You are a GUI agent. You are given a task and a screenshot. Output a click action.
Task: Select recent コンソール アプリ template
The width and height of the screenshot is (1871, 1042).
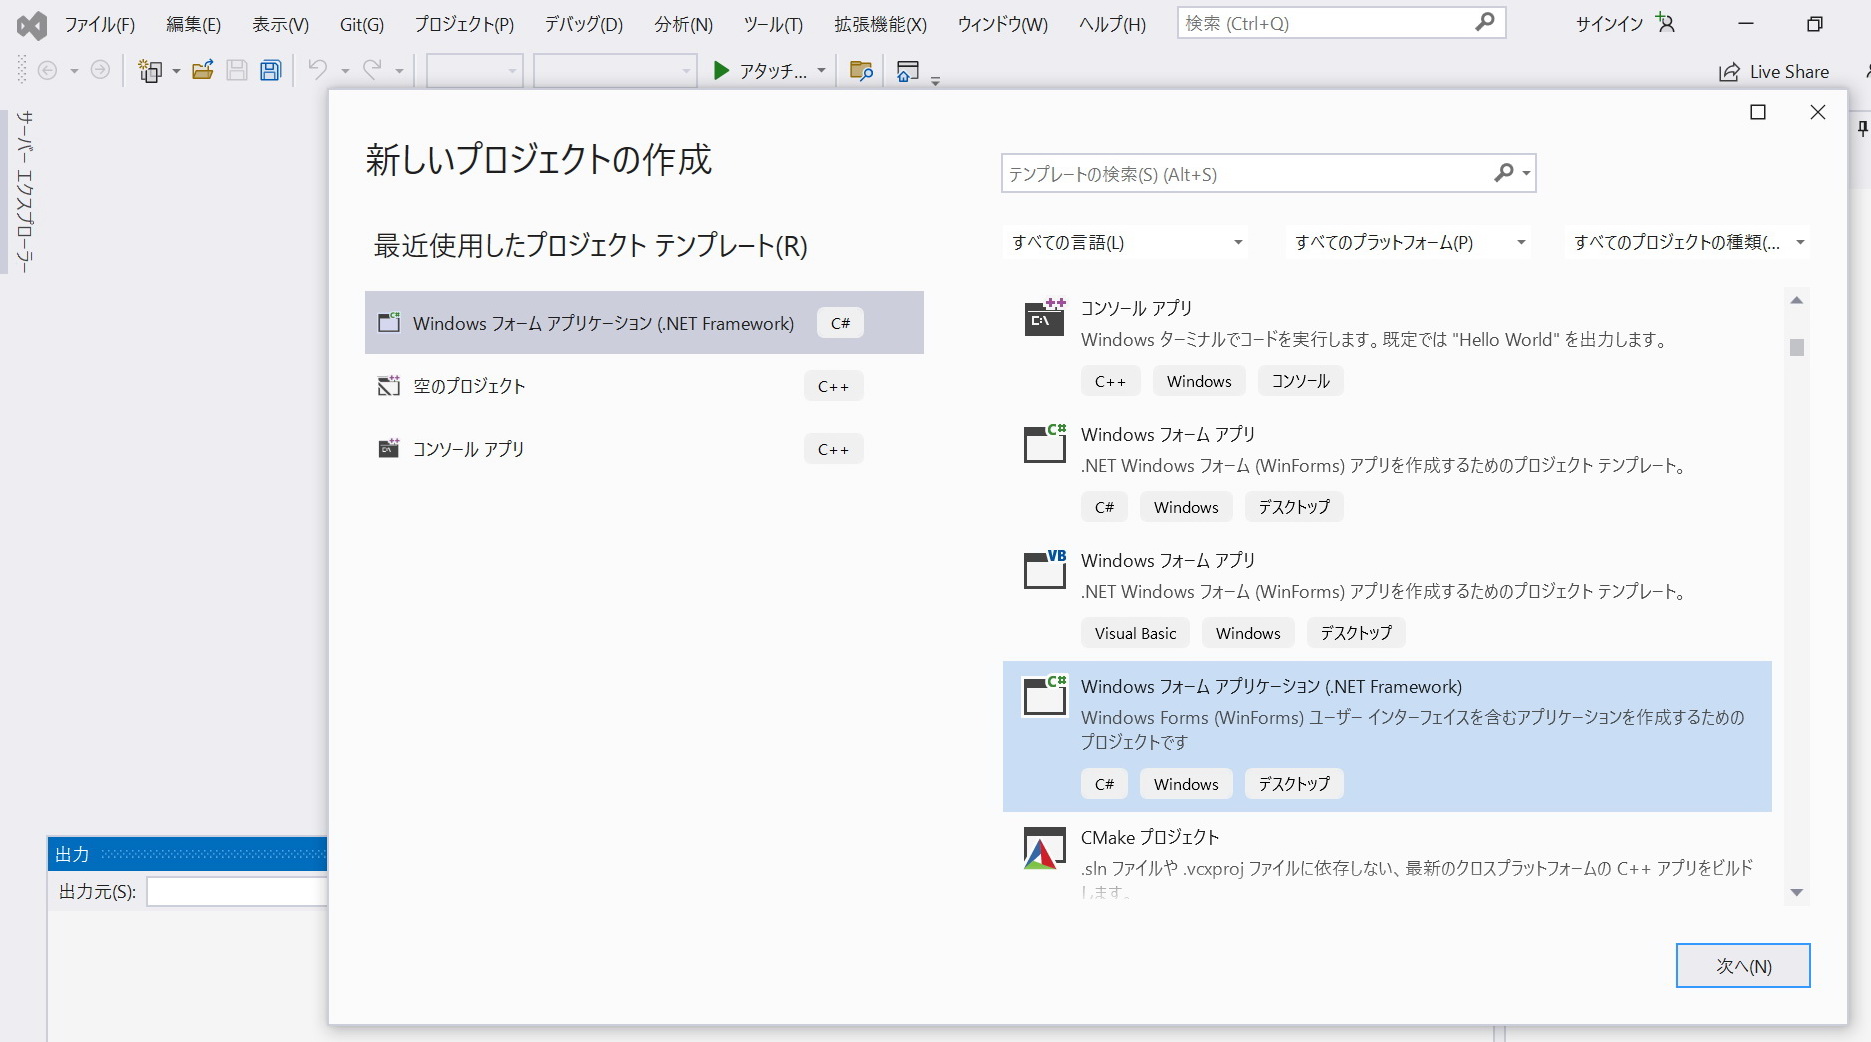644,449
